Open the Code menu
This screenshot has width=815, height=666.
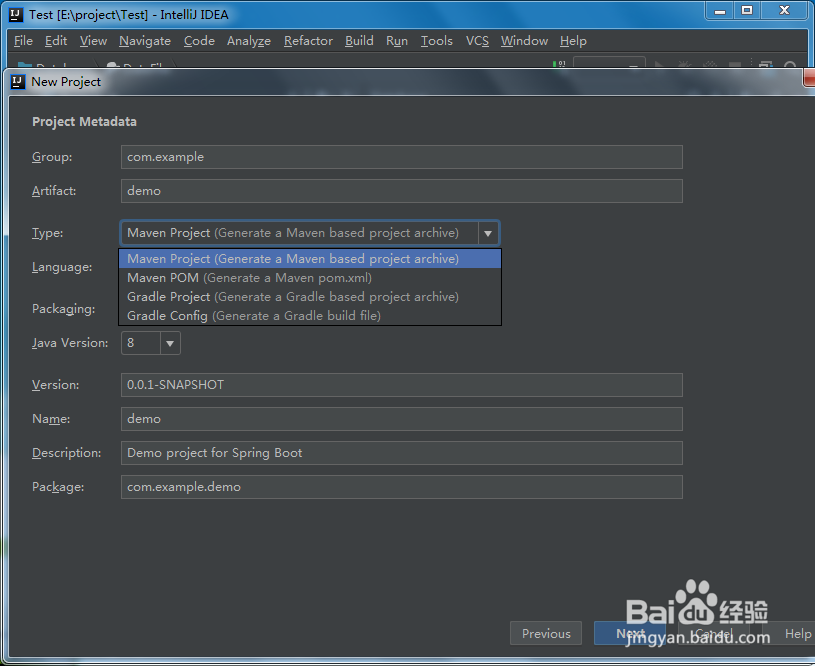tap(199, 41)
